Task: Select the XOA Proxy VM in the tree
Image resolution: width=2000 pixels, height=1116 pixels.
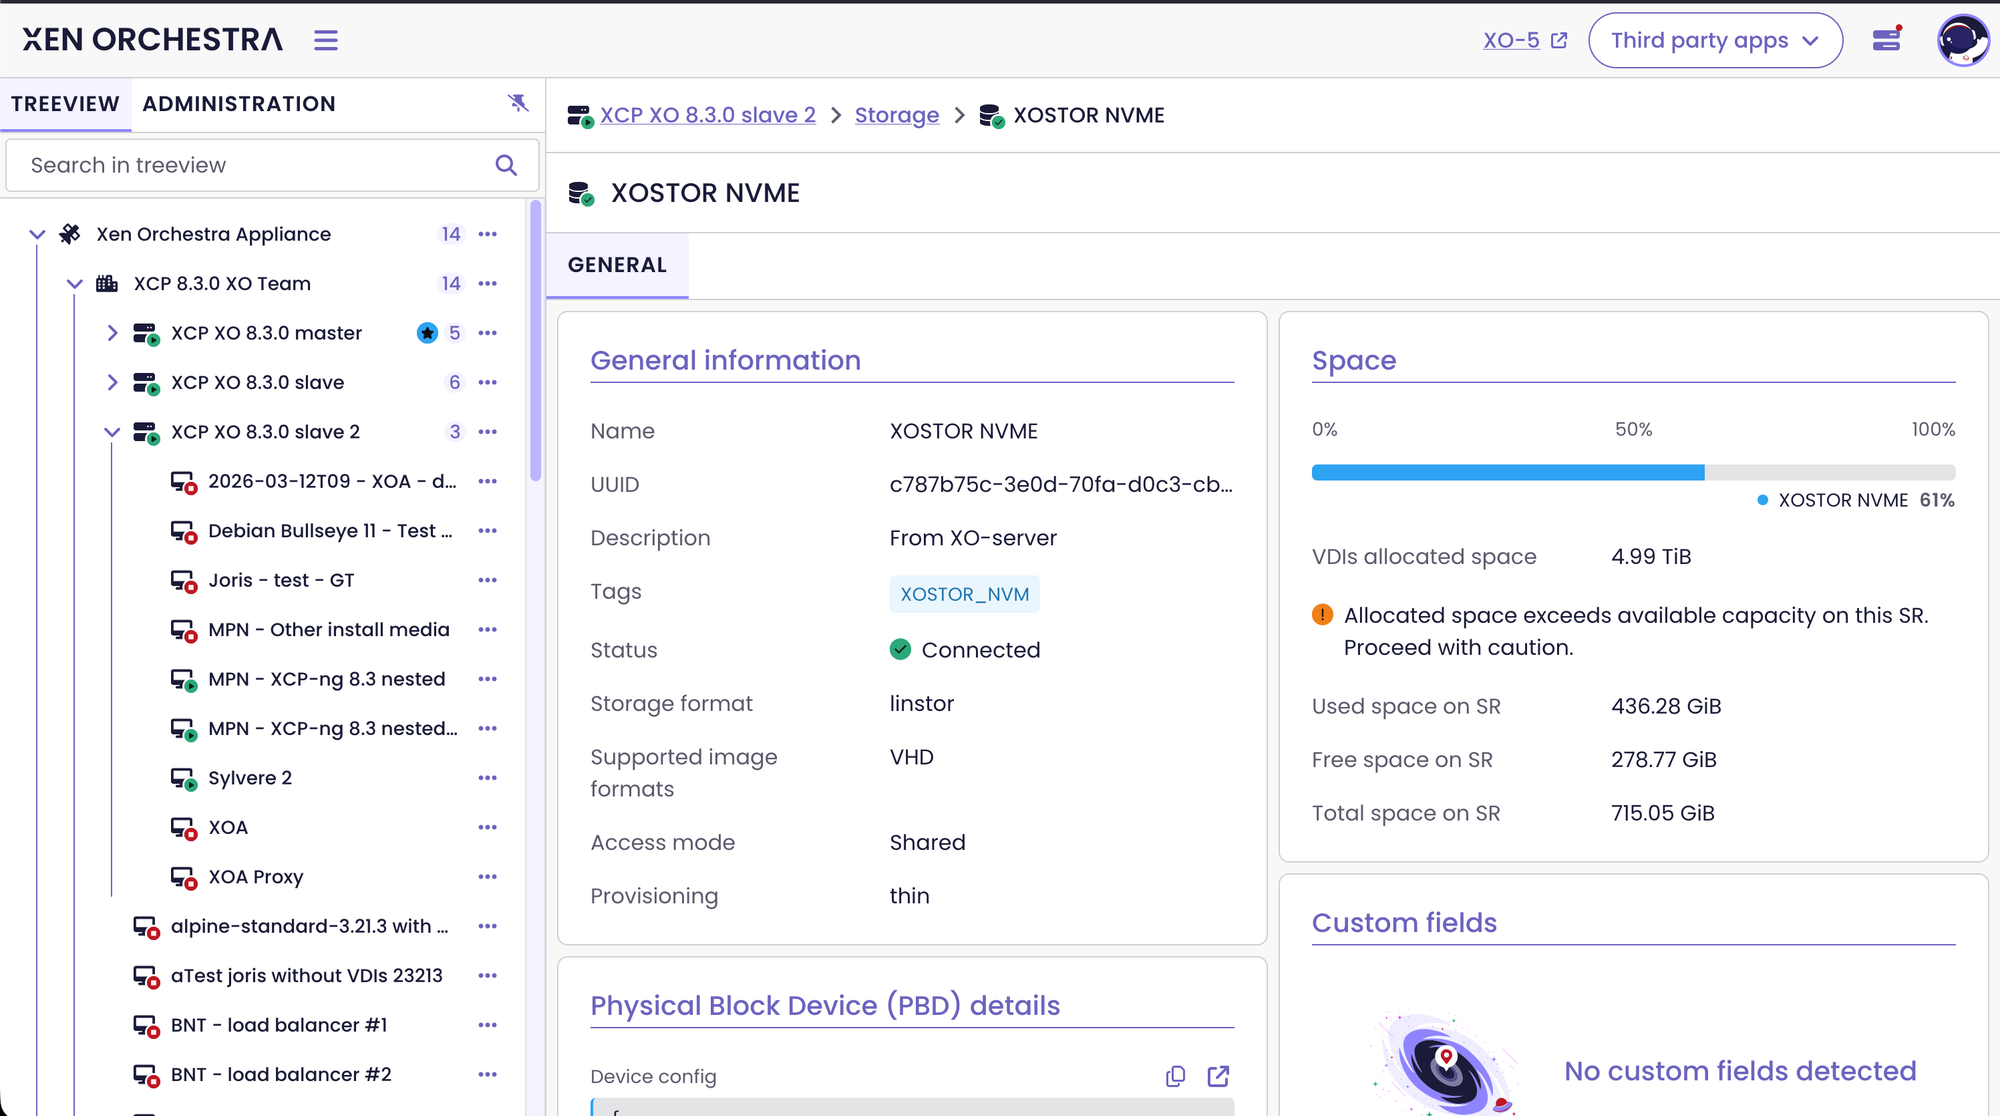Action: [x=256, y=877]
